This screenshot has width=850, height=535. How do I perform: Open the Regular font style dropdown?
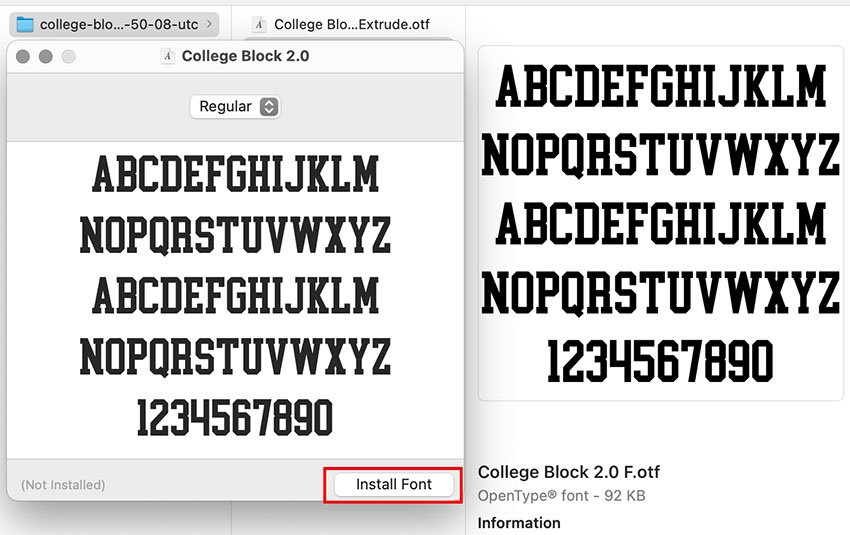[235, 107]
